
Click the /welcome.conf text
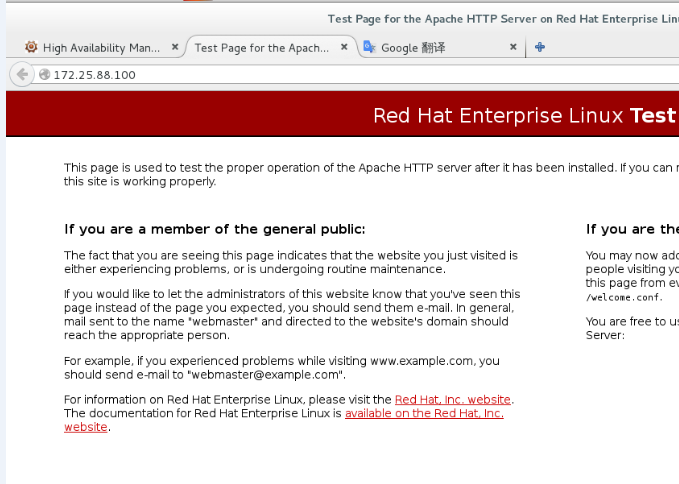click(624, 297)
